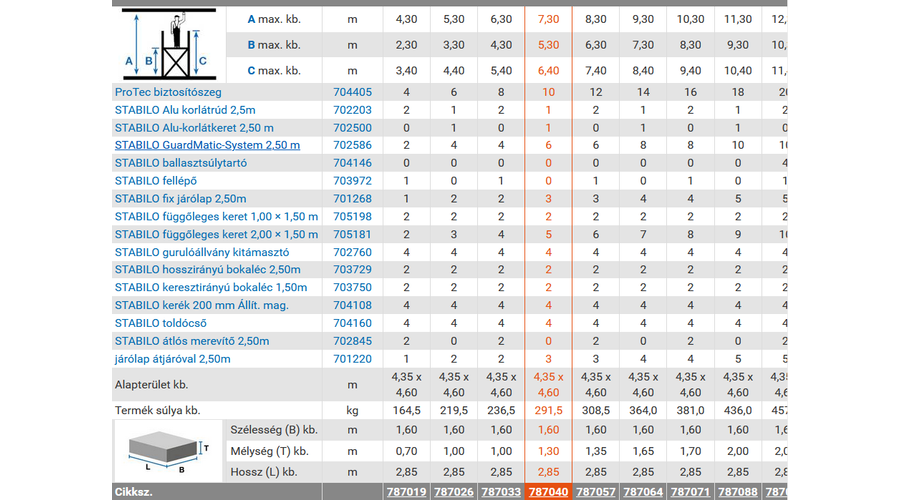Click highlighted depth value 1,30
Image resolution: width=900 pixels, height=500 pixels.
(x=548, y=451)
